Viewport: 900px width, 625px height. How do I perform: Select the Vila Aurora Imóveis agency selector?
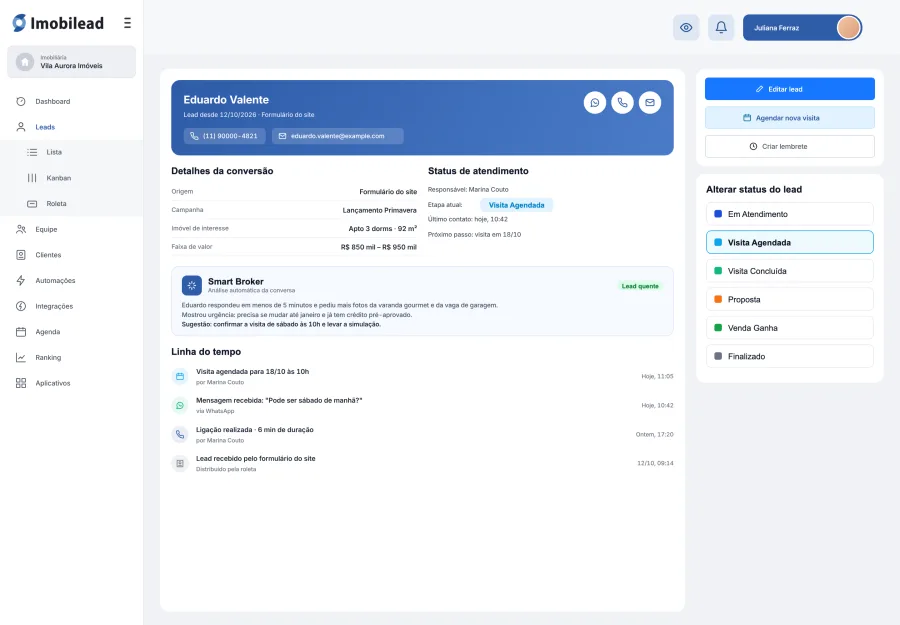pos(71,61)
